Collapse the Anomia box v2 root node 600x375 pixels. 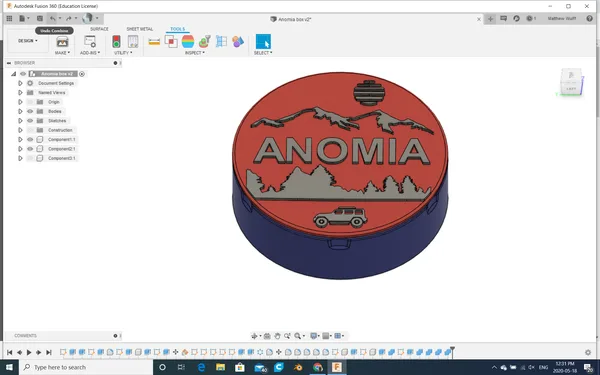click(13, 74)
